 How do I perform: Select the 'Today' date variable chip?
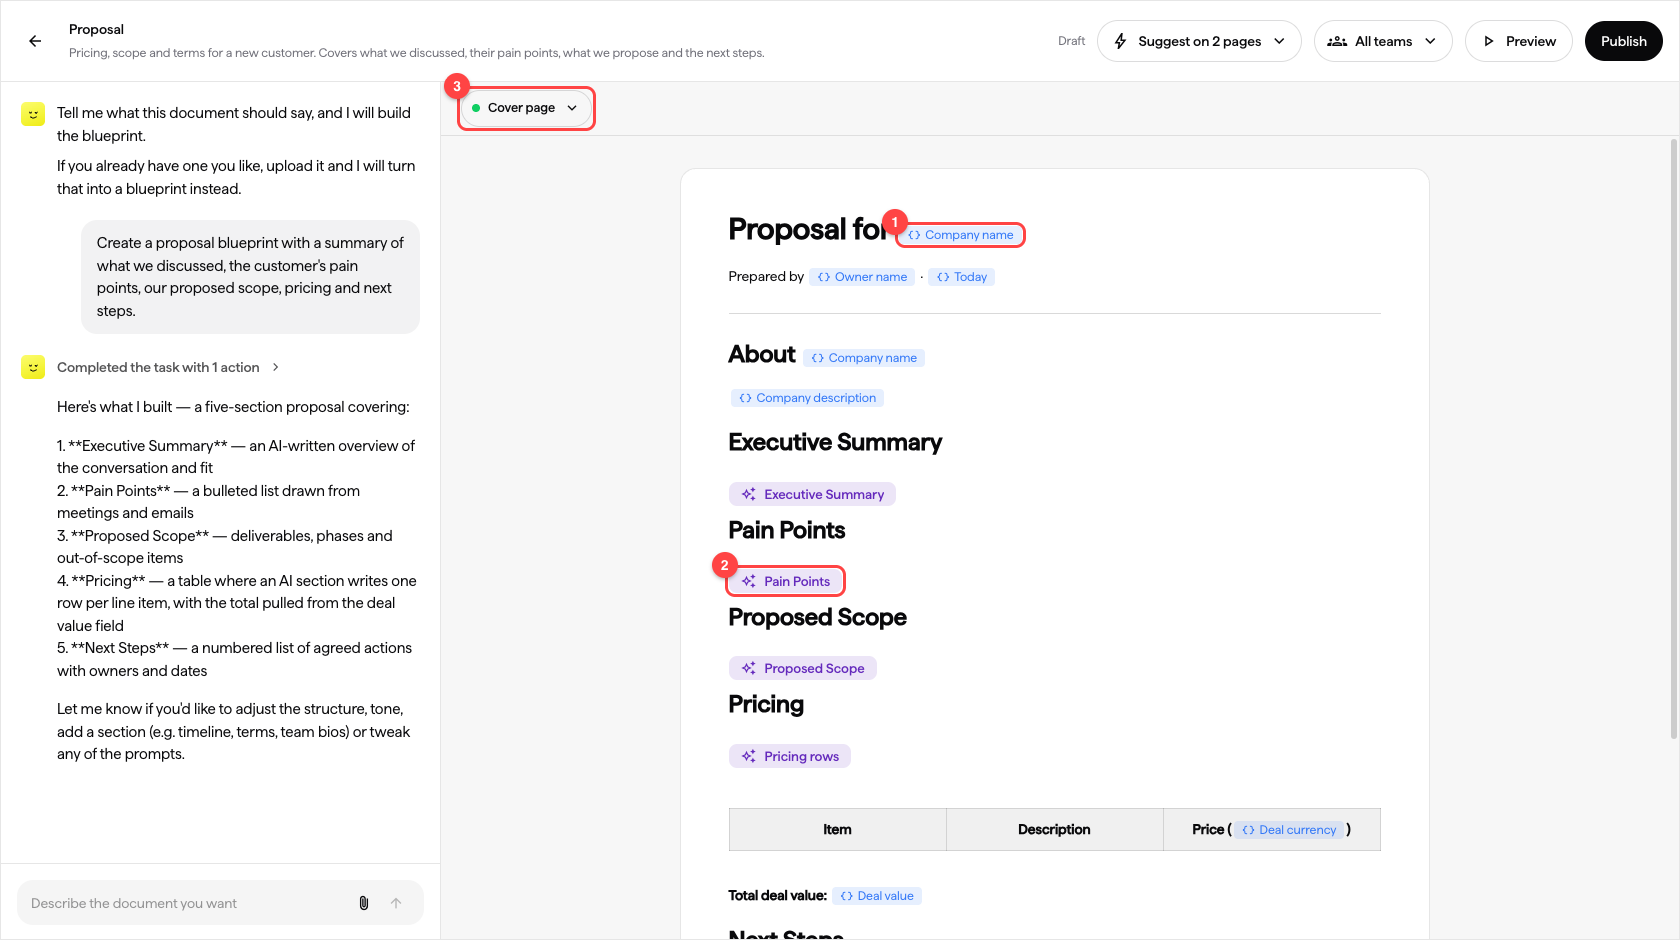(962, 277)
